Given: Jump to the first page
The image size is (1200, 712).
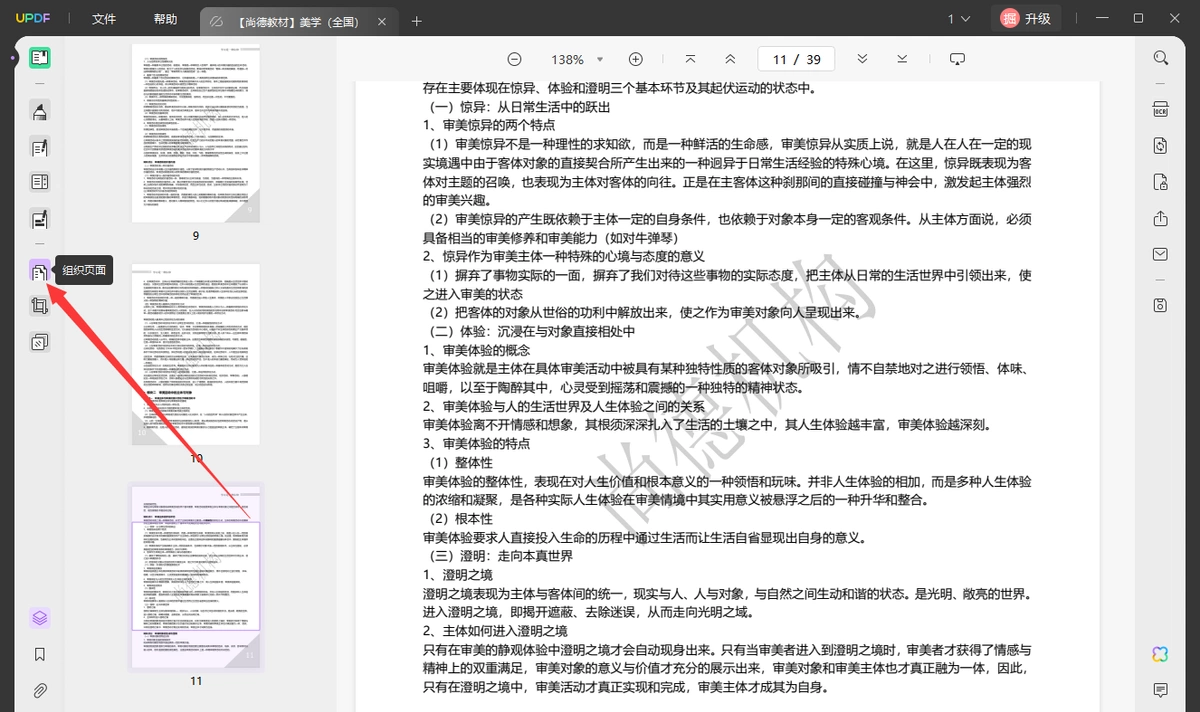Looking at the screenshot, I should click(690, 59).
